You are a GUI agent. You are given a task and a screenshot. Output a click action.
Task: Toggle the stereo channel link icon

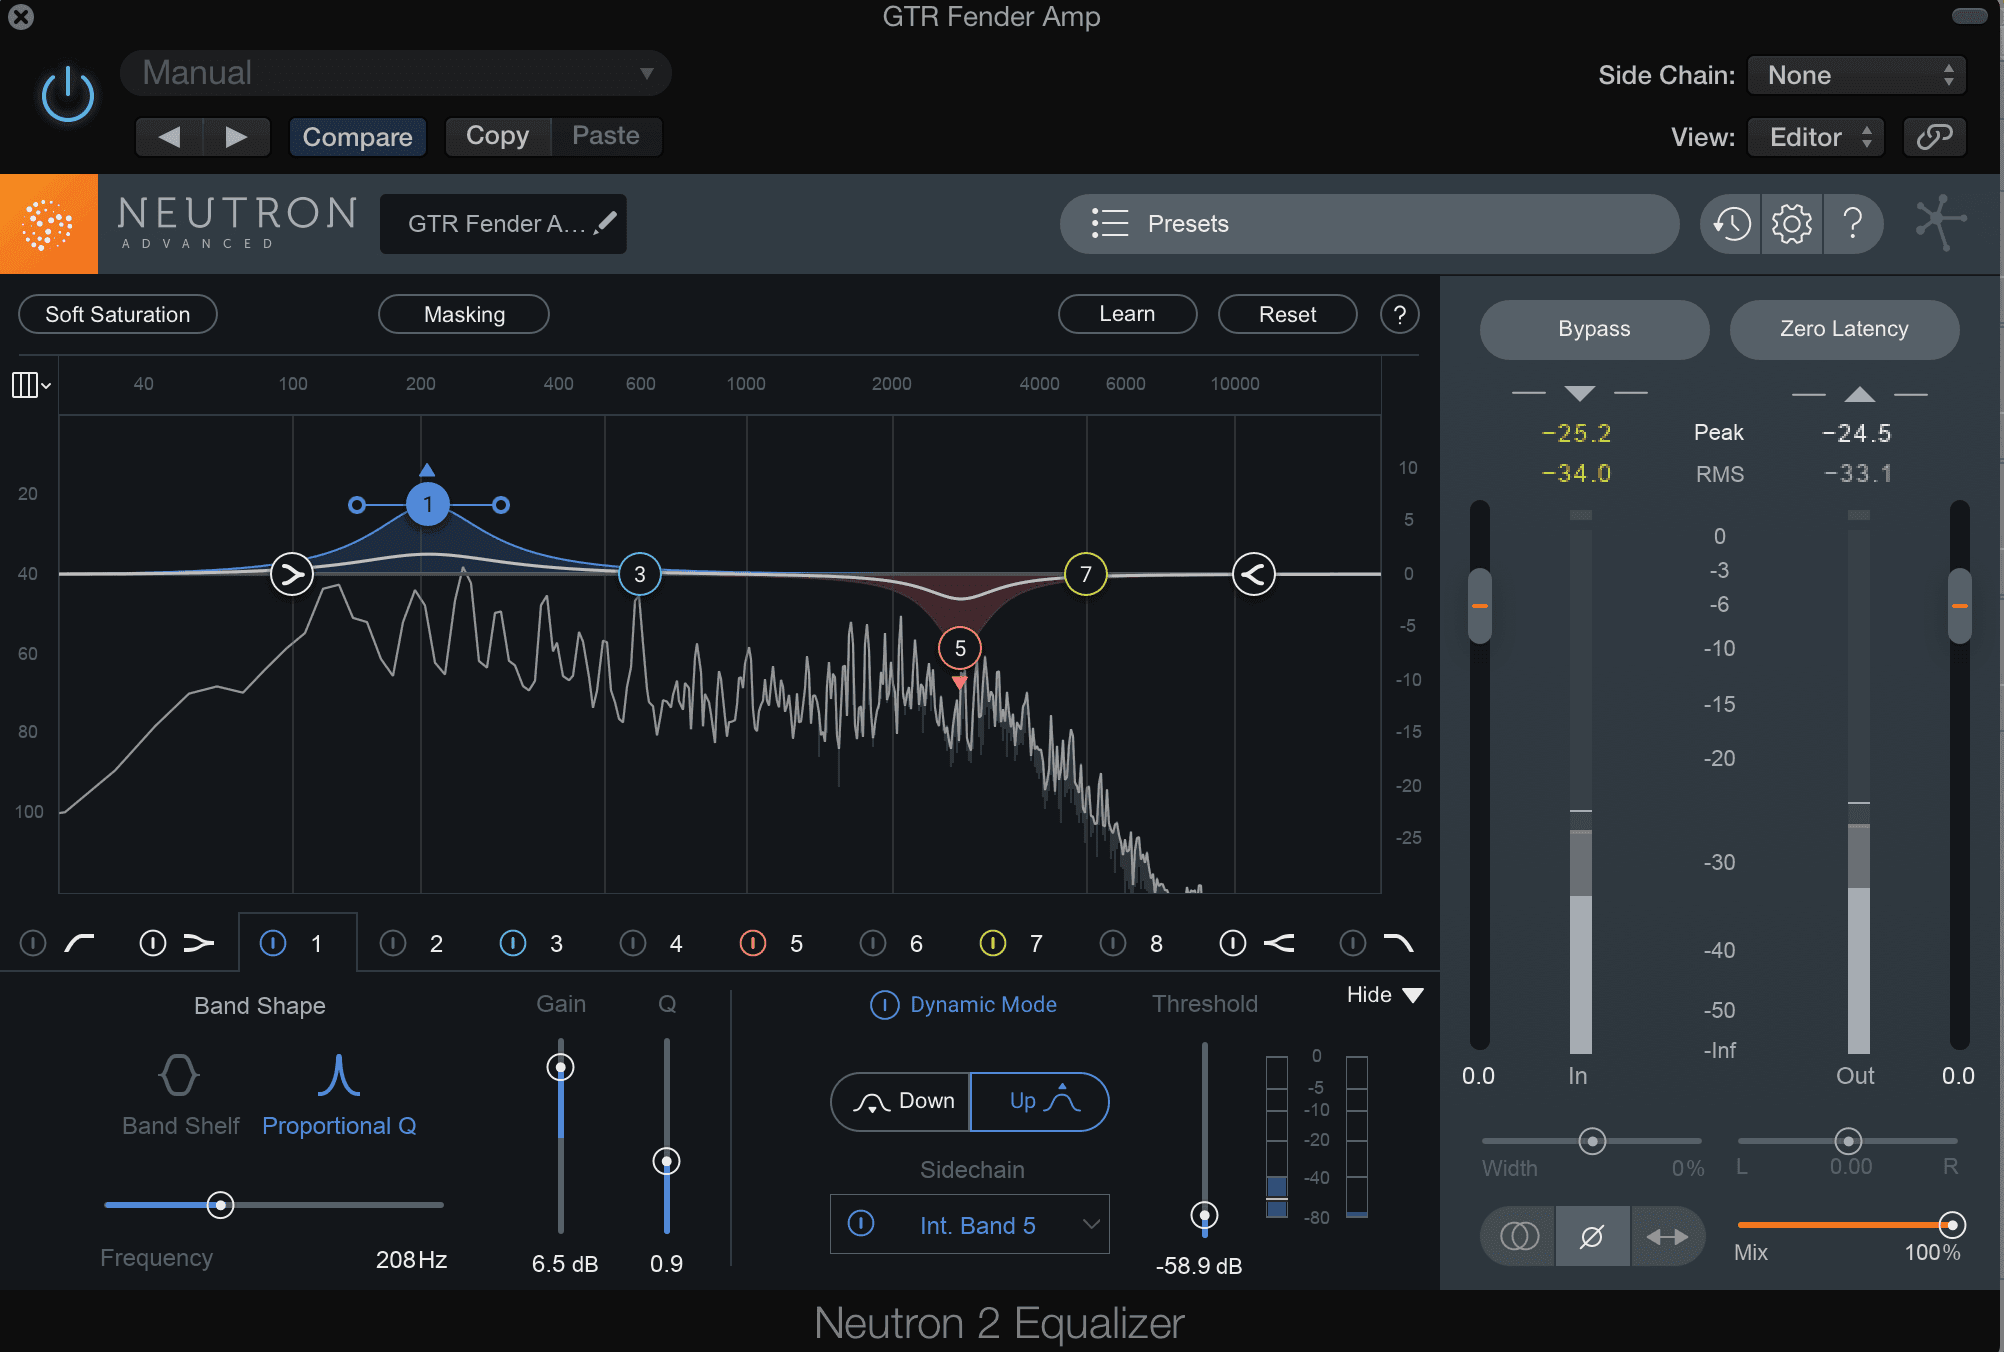(x=1519, y=1237)
